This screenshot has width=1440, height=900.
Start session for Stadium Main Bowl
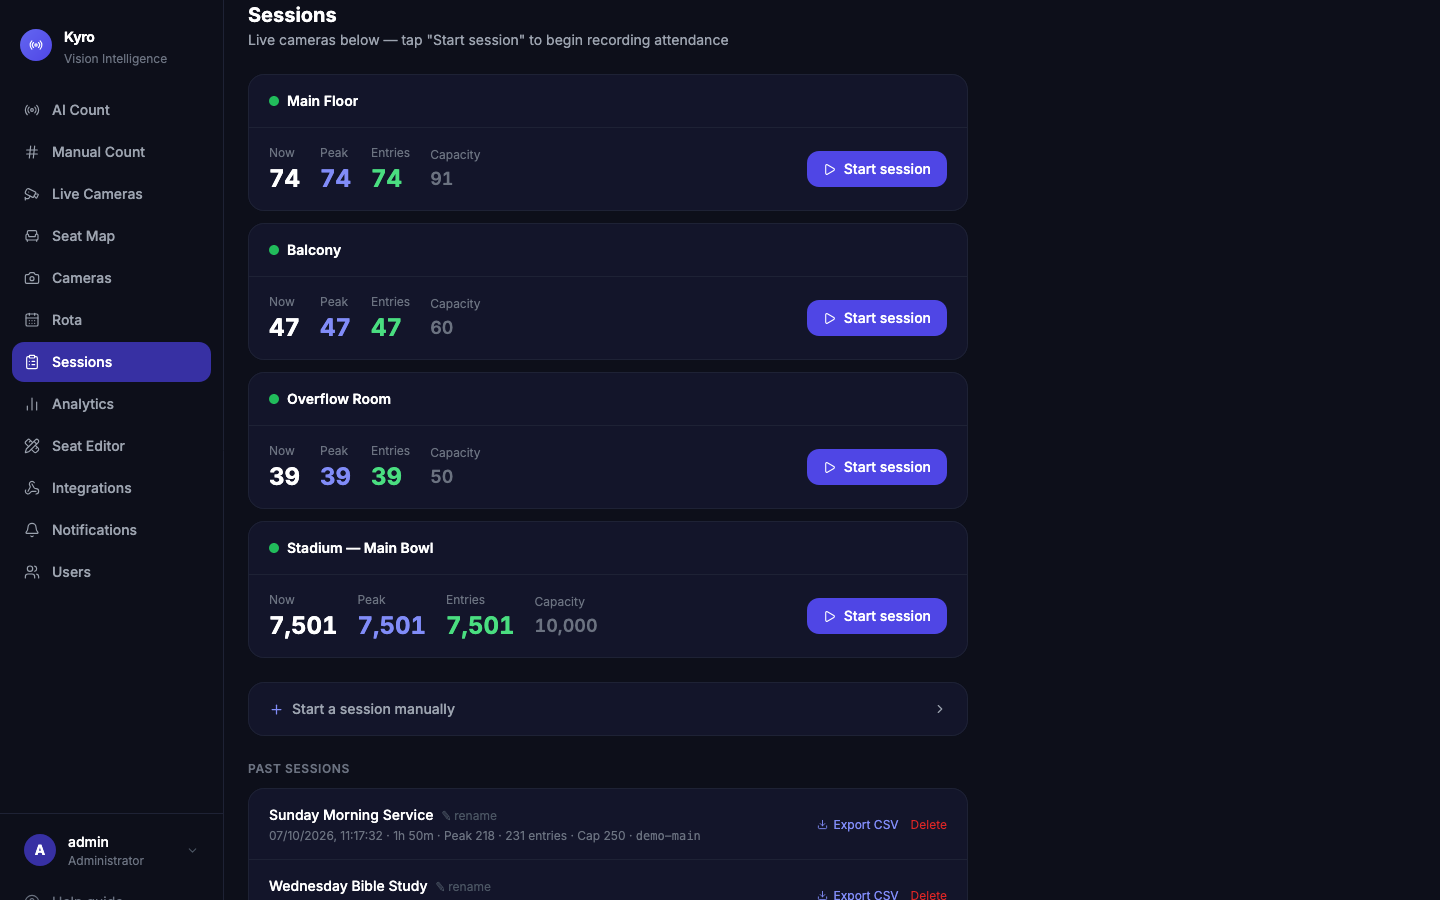pyautogui.click(x=877, y=616)
